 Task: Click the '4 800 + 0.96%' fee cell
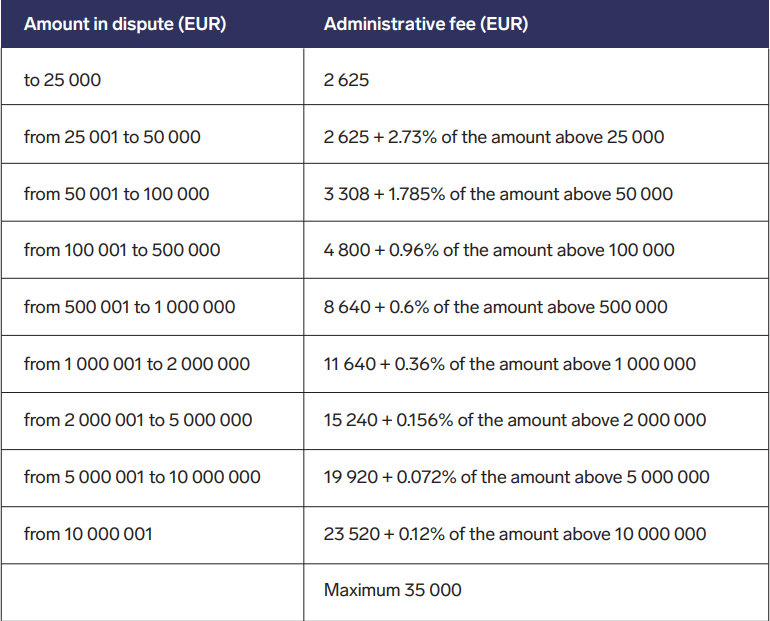pos(536,250)
